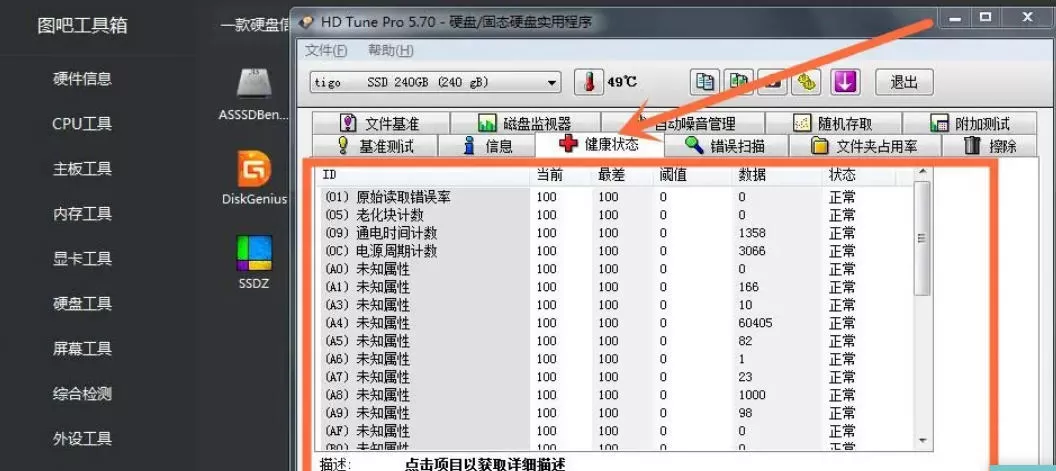Viewport: 1056px width, 471px height.
Task: Open the 文件(F) menu
Action: coord(326,51)
